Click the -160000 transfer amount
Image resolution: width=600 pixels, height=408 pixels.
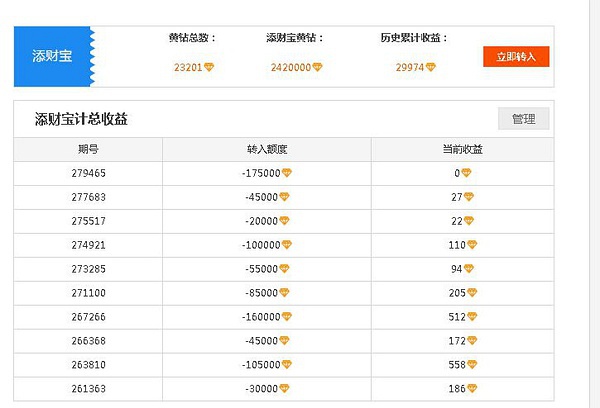pos(261,317)
